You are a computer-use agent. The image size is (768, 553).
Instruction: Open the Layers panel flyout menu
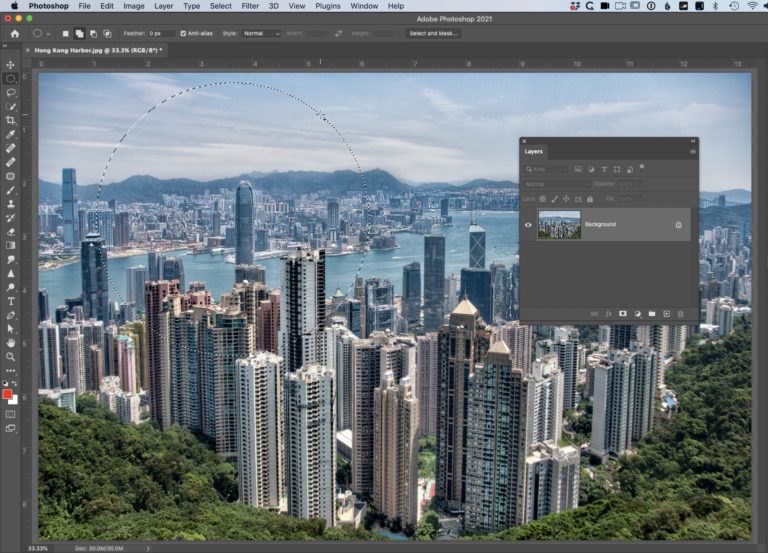coord(693,151)
